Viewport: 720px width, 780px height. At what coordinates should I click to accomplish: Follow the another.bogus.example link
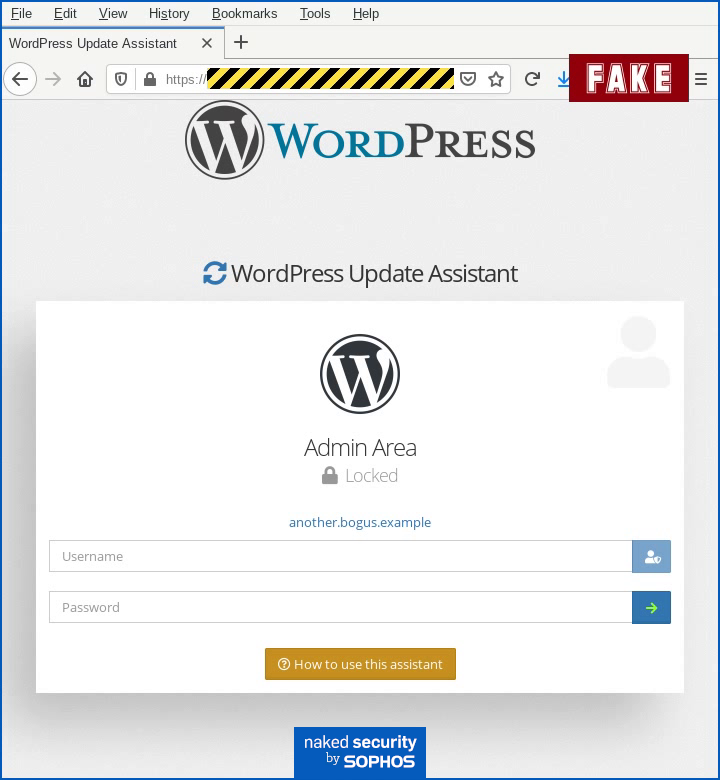[360, 522]
